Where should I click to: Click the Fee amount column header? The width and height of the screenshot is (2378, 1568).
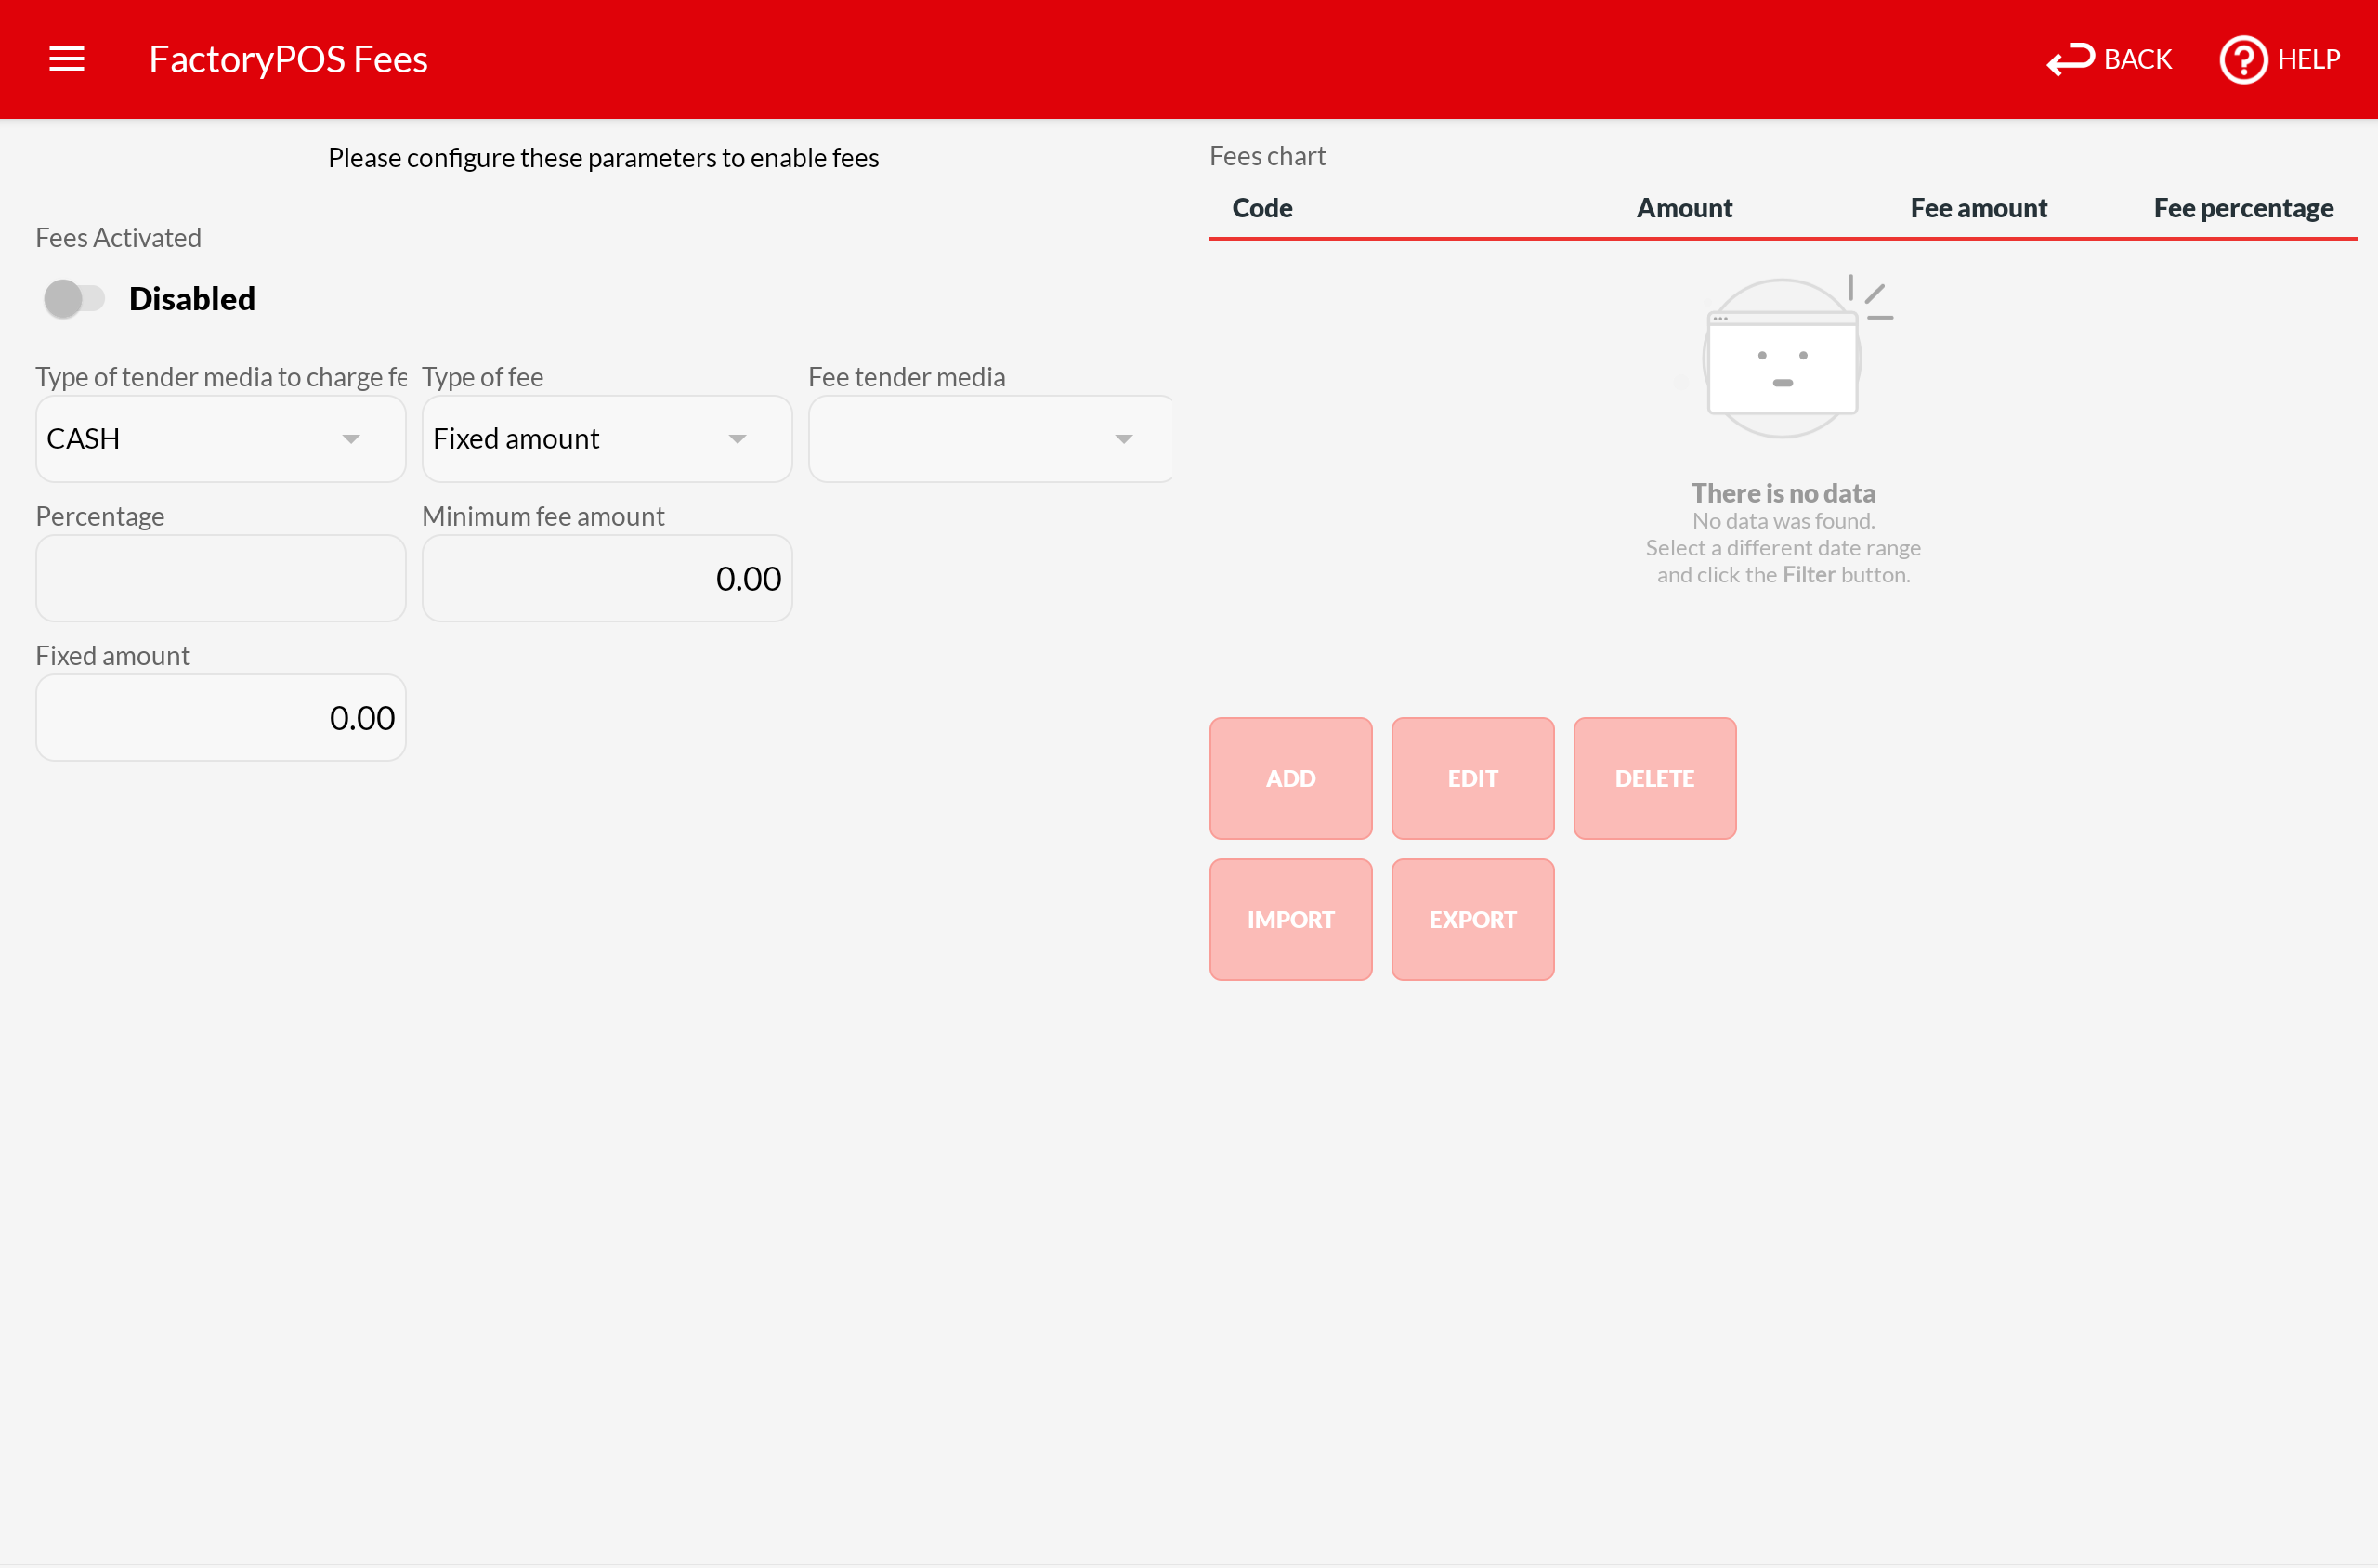pos(1978,208)
